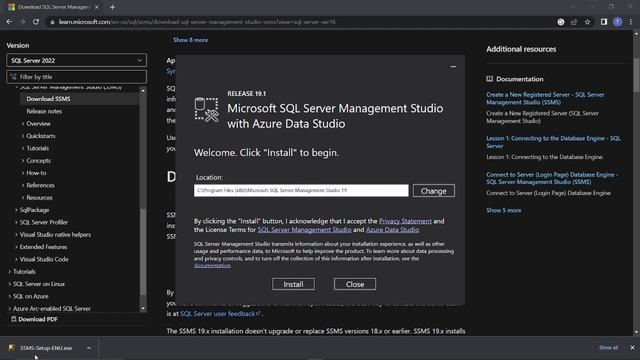Click the sidebar tree scrollbar
The image size is (640, 360).
pyautogui.click(x=142, y=251)
